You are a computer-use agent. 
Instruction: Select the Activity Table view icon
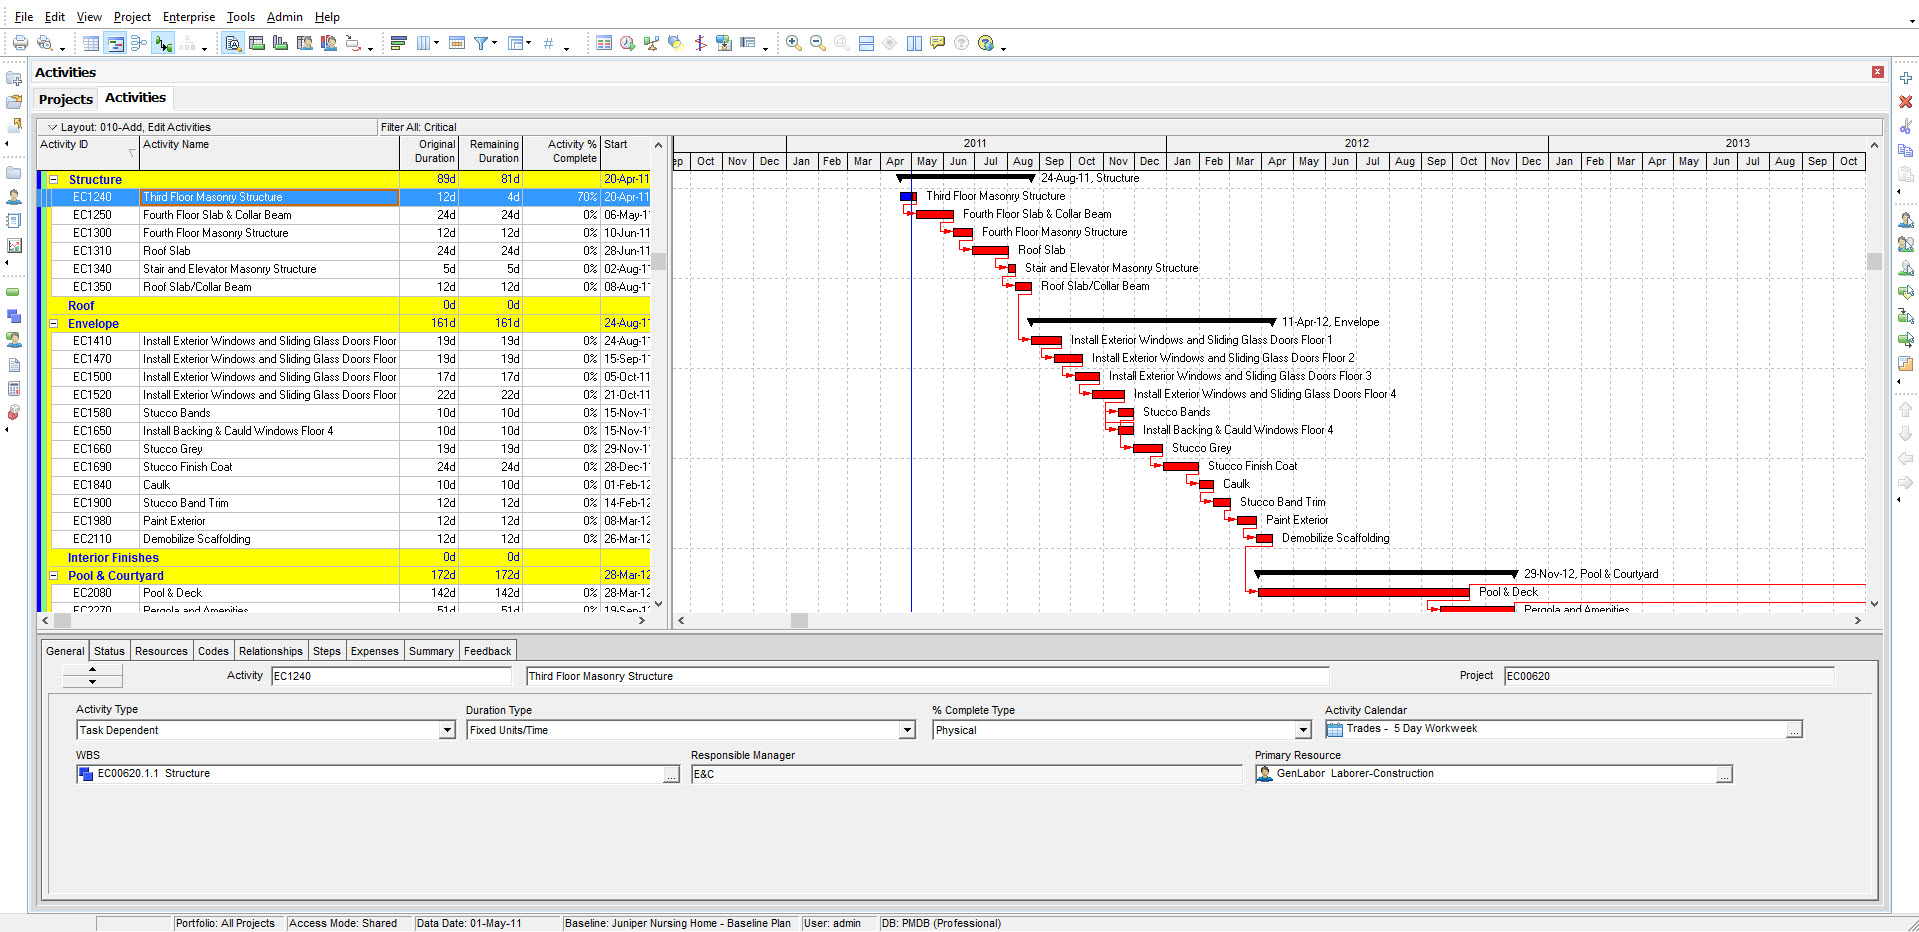(x=91, y=43)
